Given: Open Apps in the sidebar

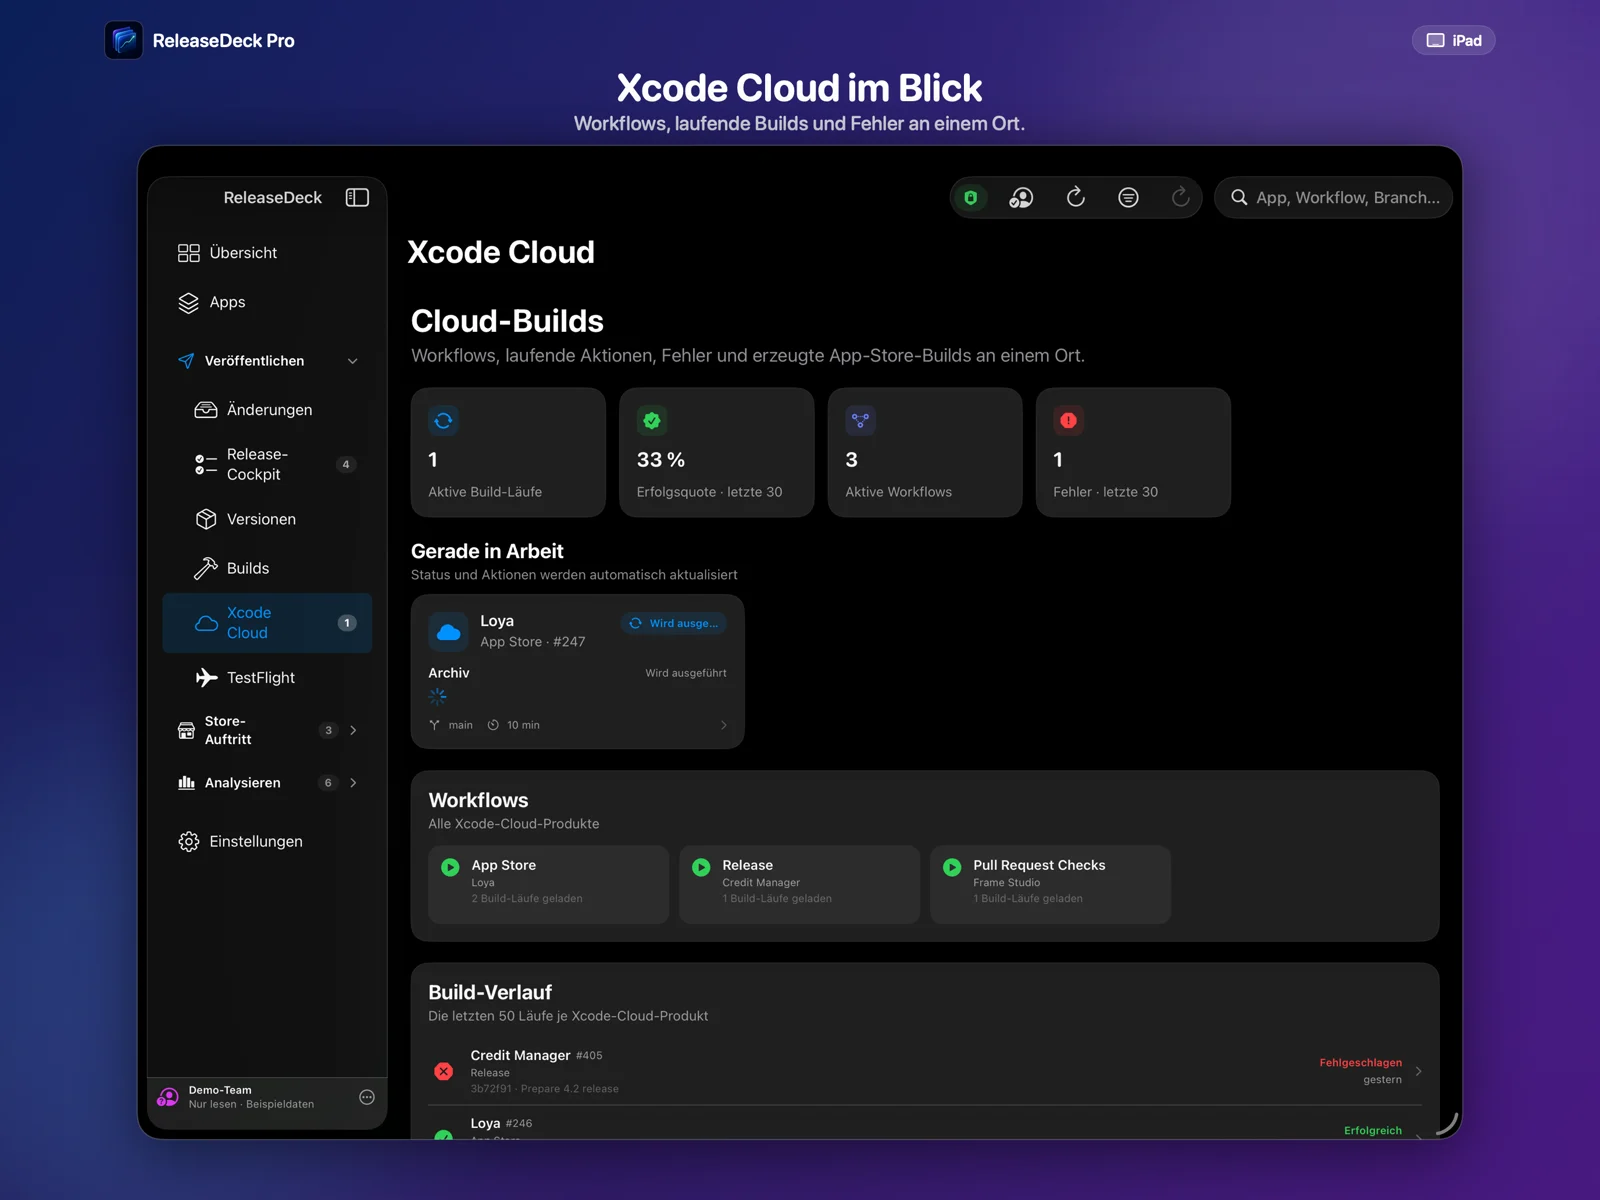Looking at the screenshot, I should [267, 302].
